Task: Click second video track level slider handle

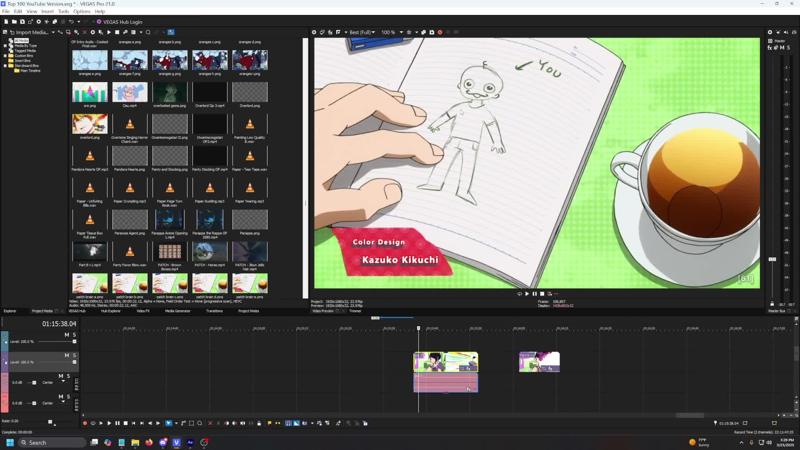Action: pyautogui.click(x=74, y=362)
